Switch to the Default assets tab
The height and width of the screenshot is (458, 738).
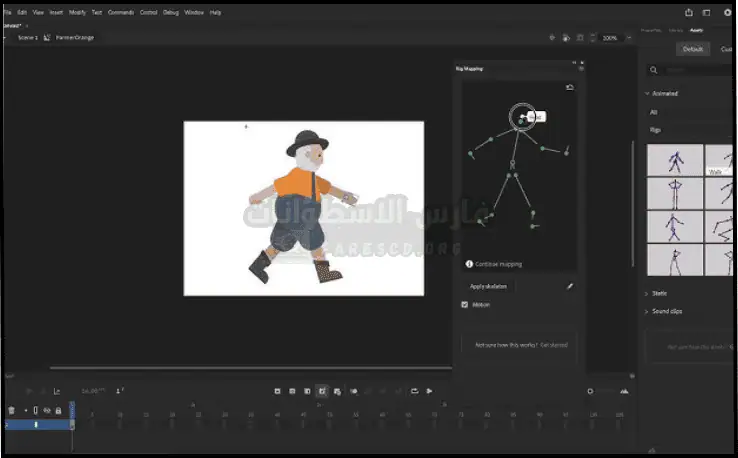tap(691, 48)
